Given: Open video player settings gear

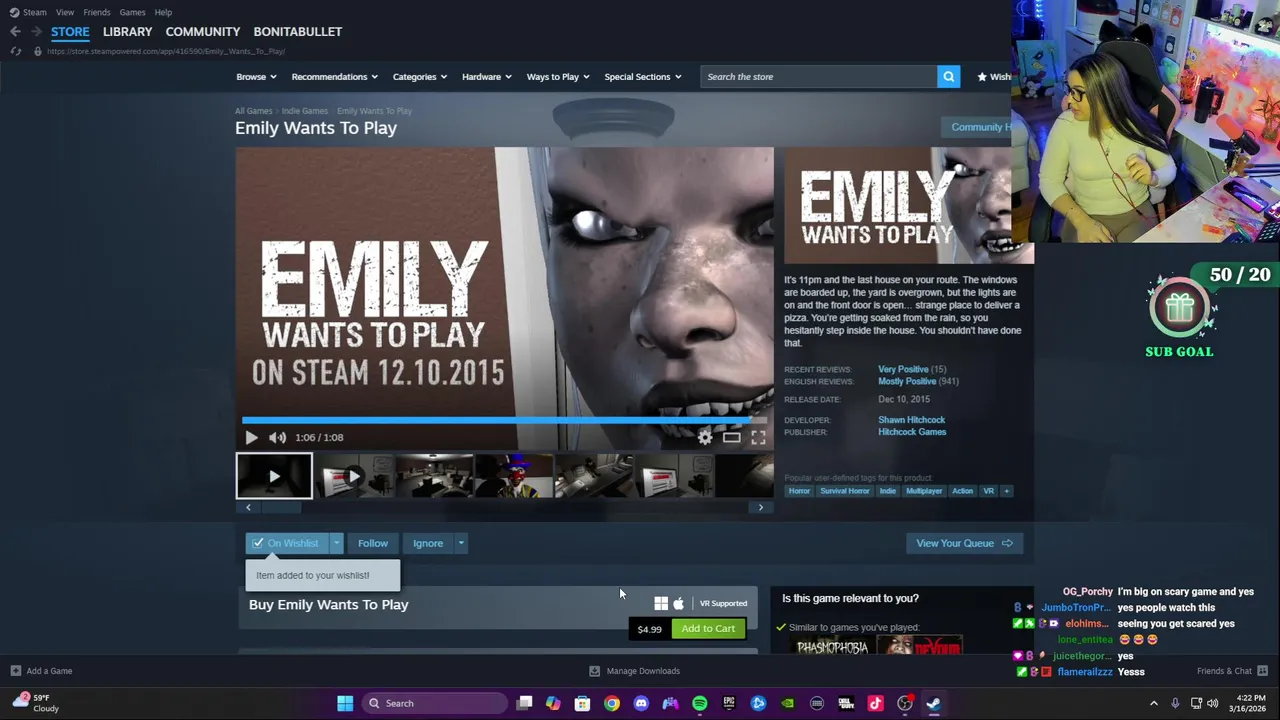Looking at the screenshot, I should click(705, 437).
